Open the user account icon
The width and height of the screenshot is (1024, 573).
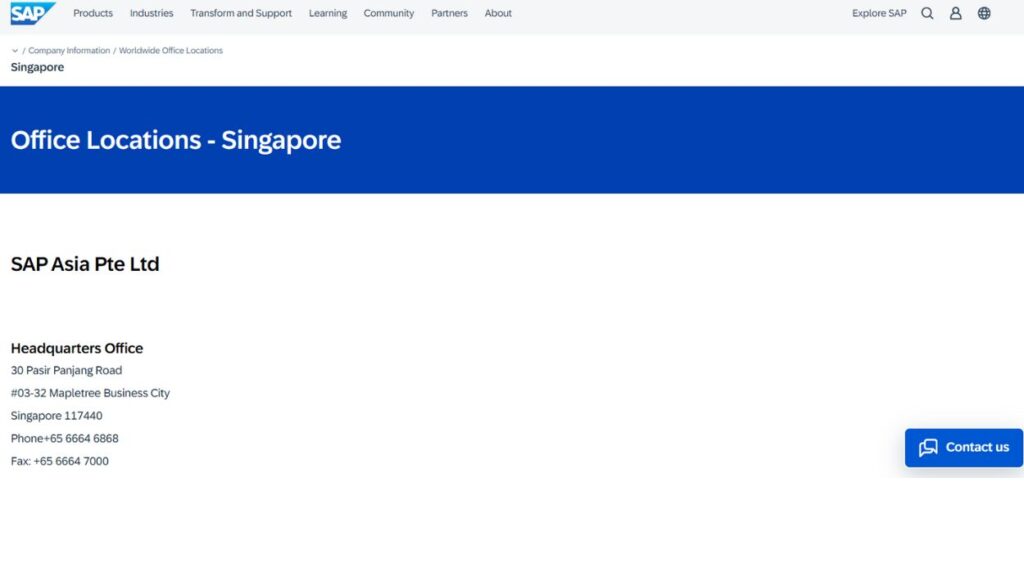955,13
